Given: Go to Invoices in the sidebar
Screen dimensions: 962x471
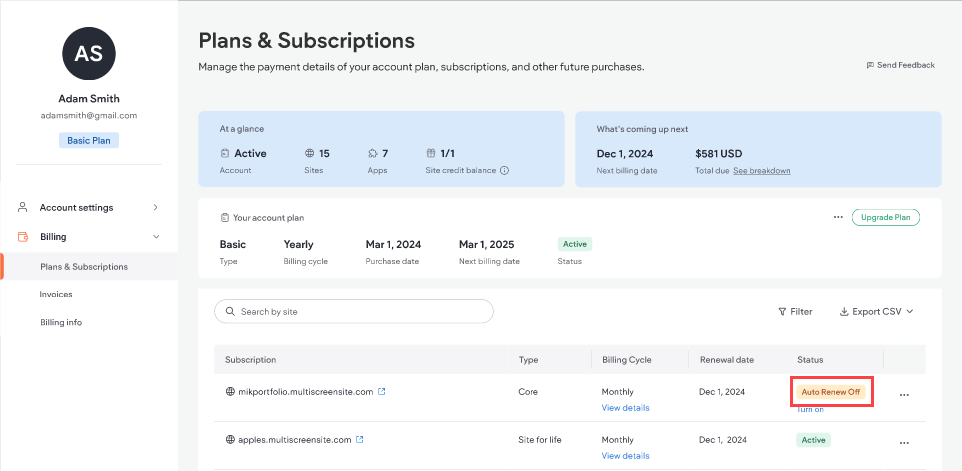Looking at the screenshot, I should point(56,294).
